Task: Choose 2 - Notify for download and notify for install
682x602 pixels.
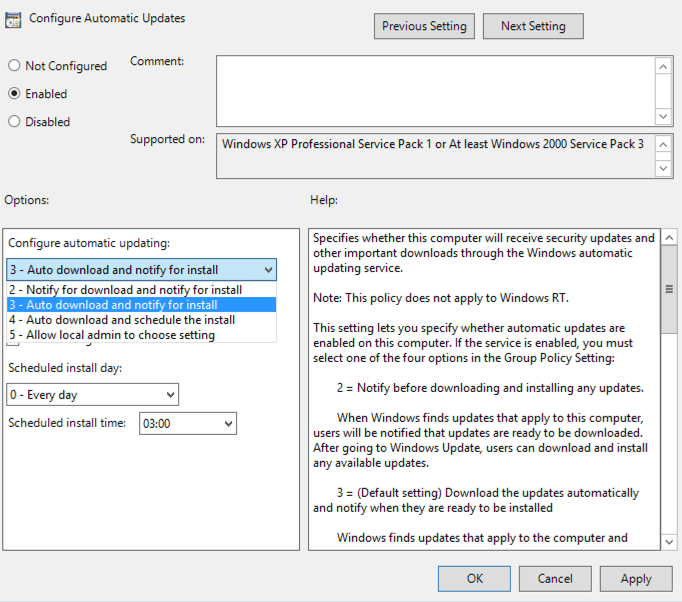Action: 141,290
